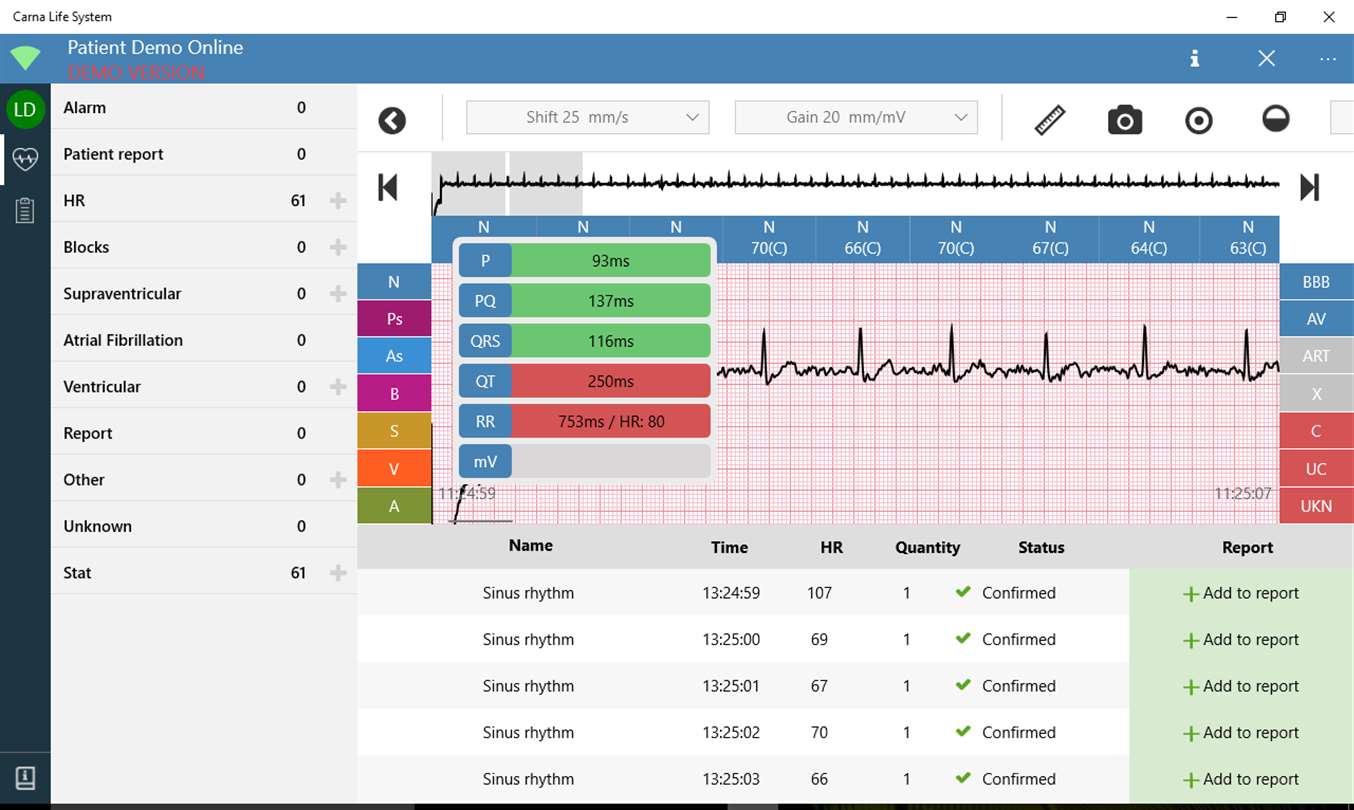Screen dimensions: 1354x810
Task: Select the Patient report list item
Action: 204,154
